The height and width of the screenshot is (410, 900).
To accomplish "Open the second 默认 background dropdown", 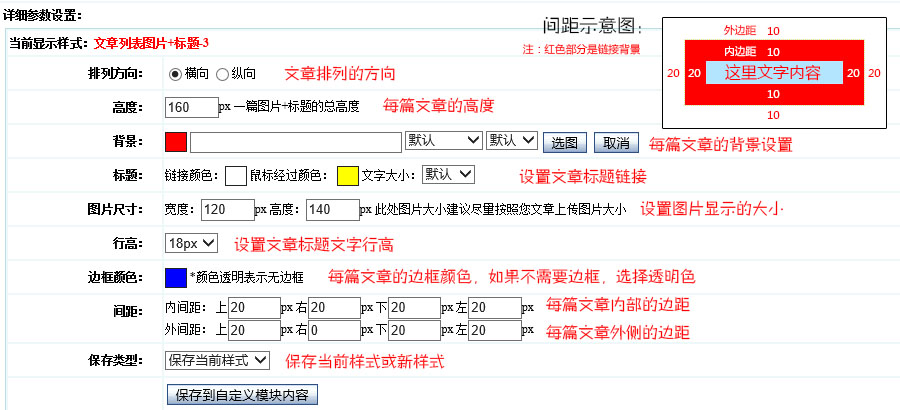I will (512, 141).
